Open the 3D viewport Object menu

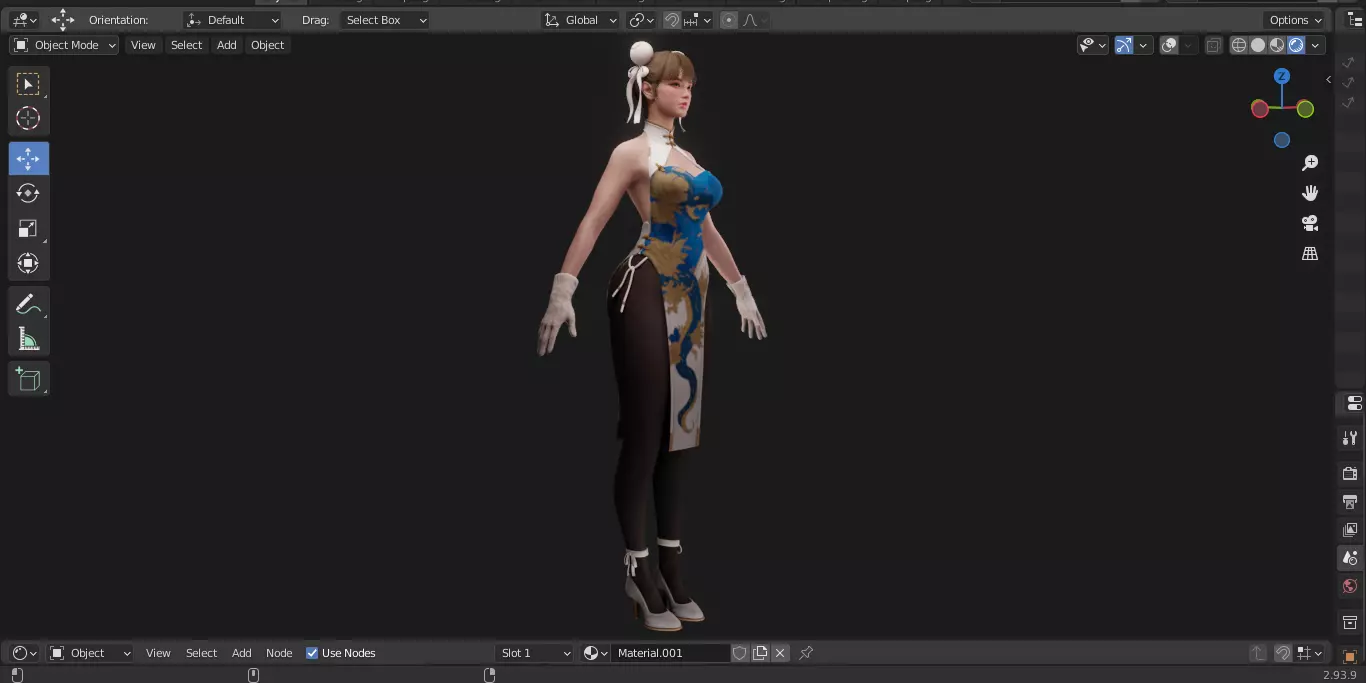[x=267, y=45]
